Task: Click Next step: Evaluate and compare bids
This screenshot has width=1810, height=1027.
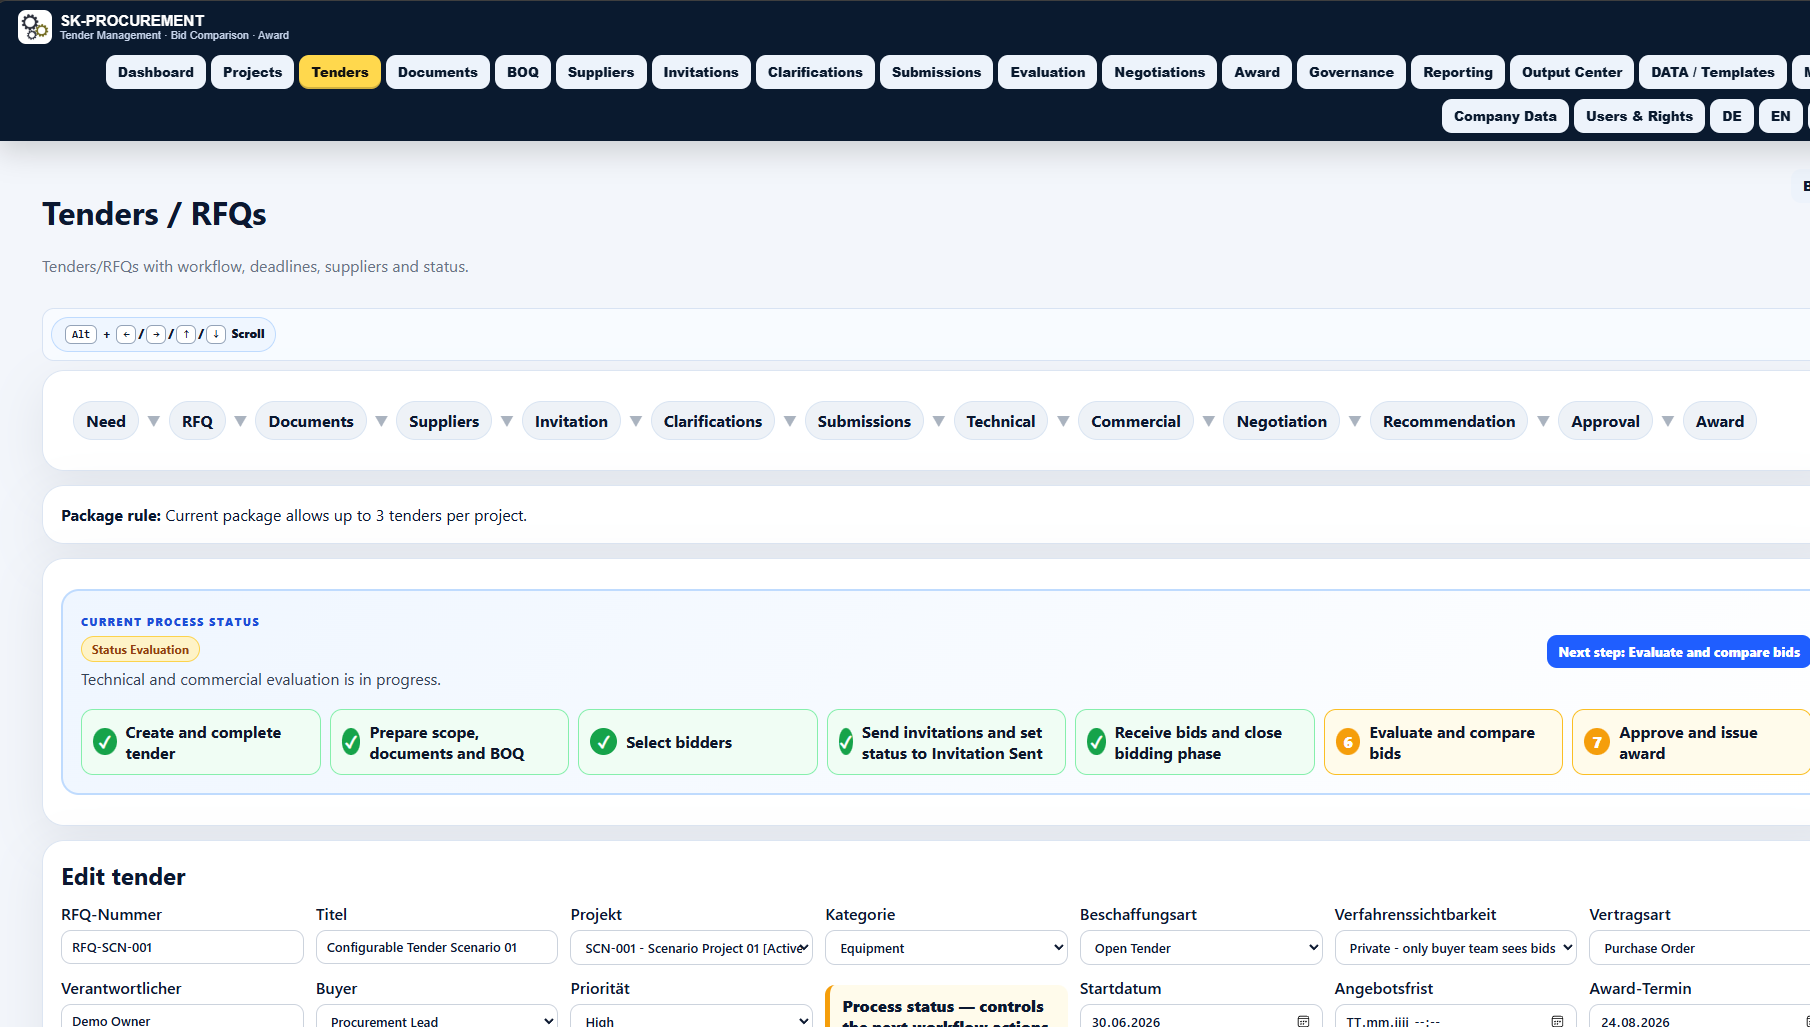Action: 1678,652
